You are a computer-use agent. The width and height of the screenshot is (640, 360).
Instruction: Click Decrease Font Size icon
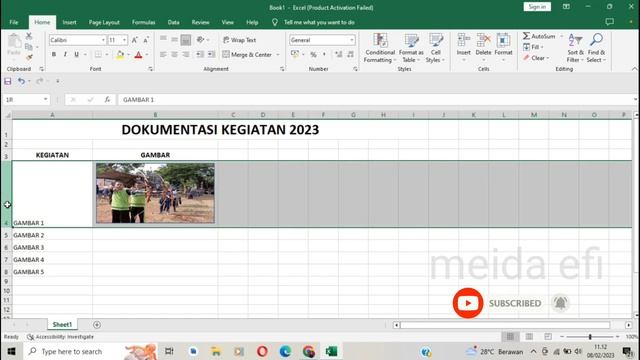tap(146, 40)
